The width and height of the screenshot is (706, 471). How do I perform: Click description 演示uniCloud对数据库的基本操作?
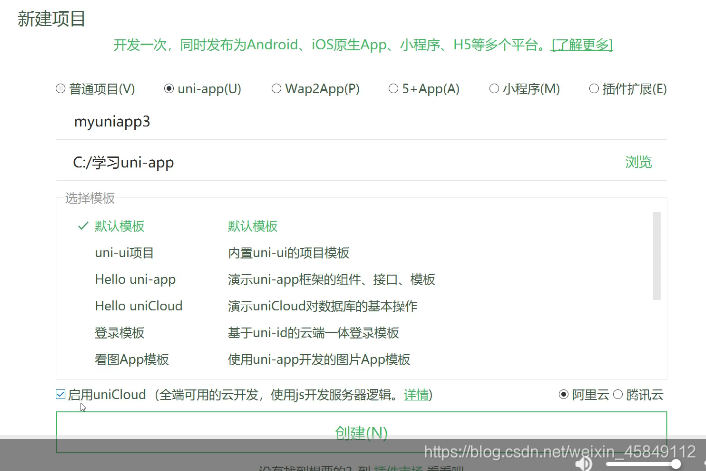click(322, 306)
